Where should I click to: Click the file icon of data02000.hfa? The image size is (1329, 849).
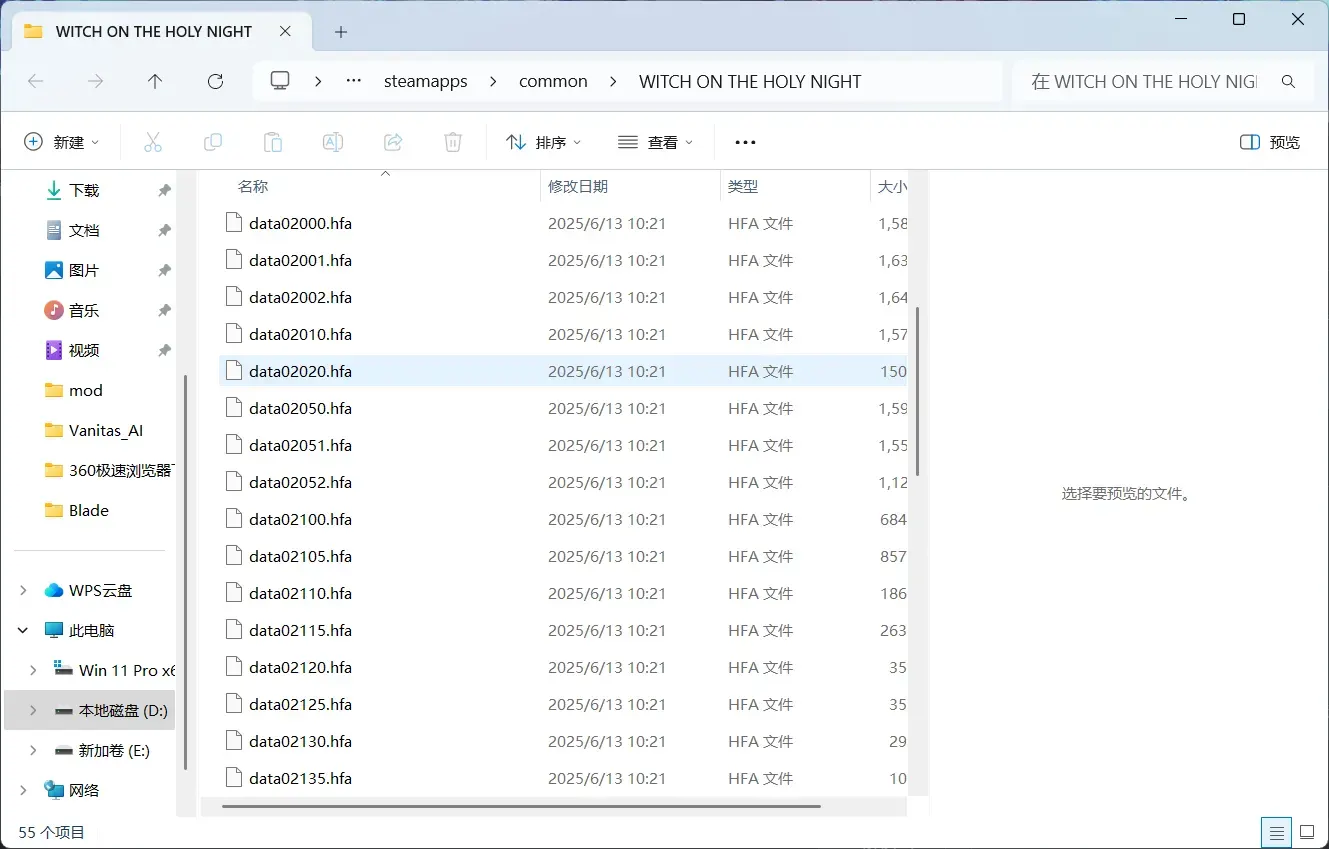[234, 223]
